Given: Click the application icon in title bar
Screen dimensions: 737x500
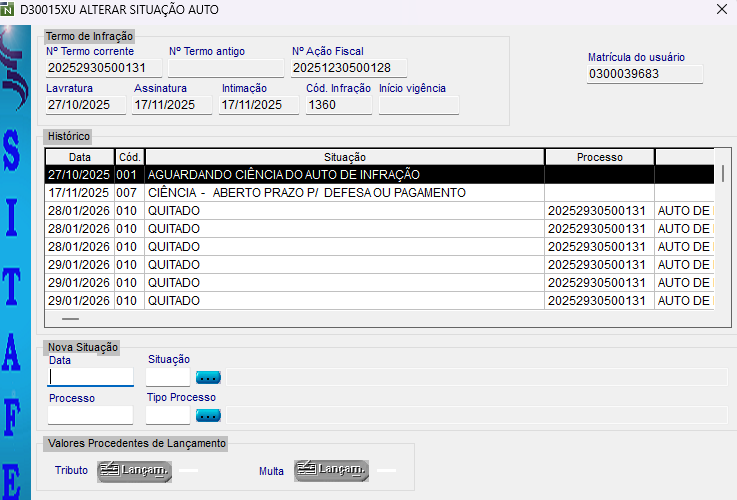Looking at the screenshot, I should tap(8, 9).
